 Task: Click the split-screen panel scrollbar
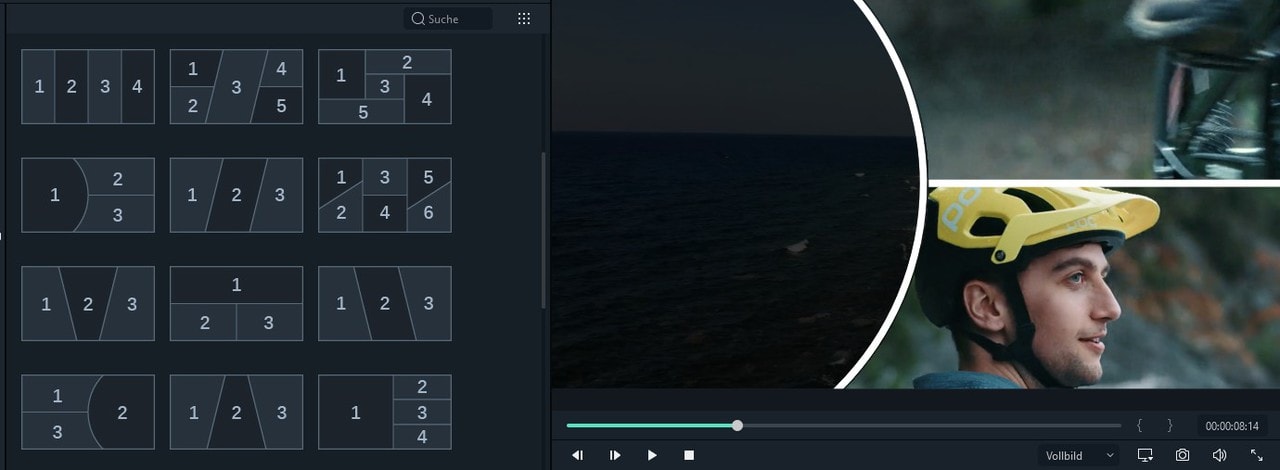point(543,230)
